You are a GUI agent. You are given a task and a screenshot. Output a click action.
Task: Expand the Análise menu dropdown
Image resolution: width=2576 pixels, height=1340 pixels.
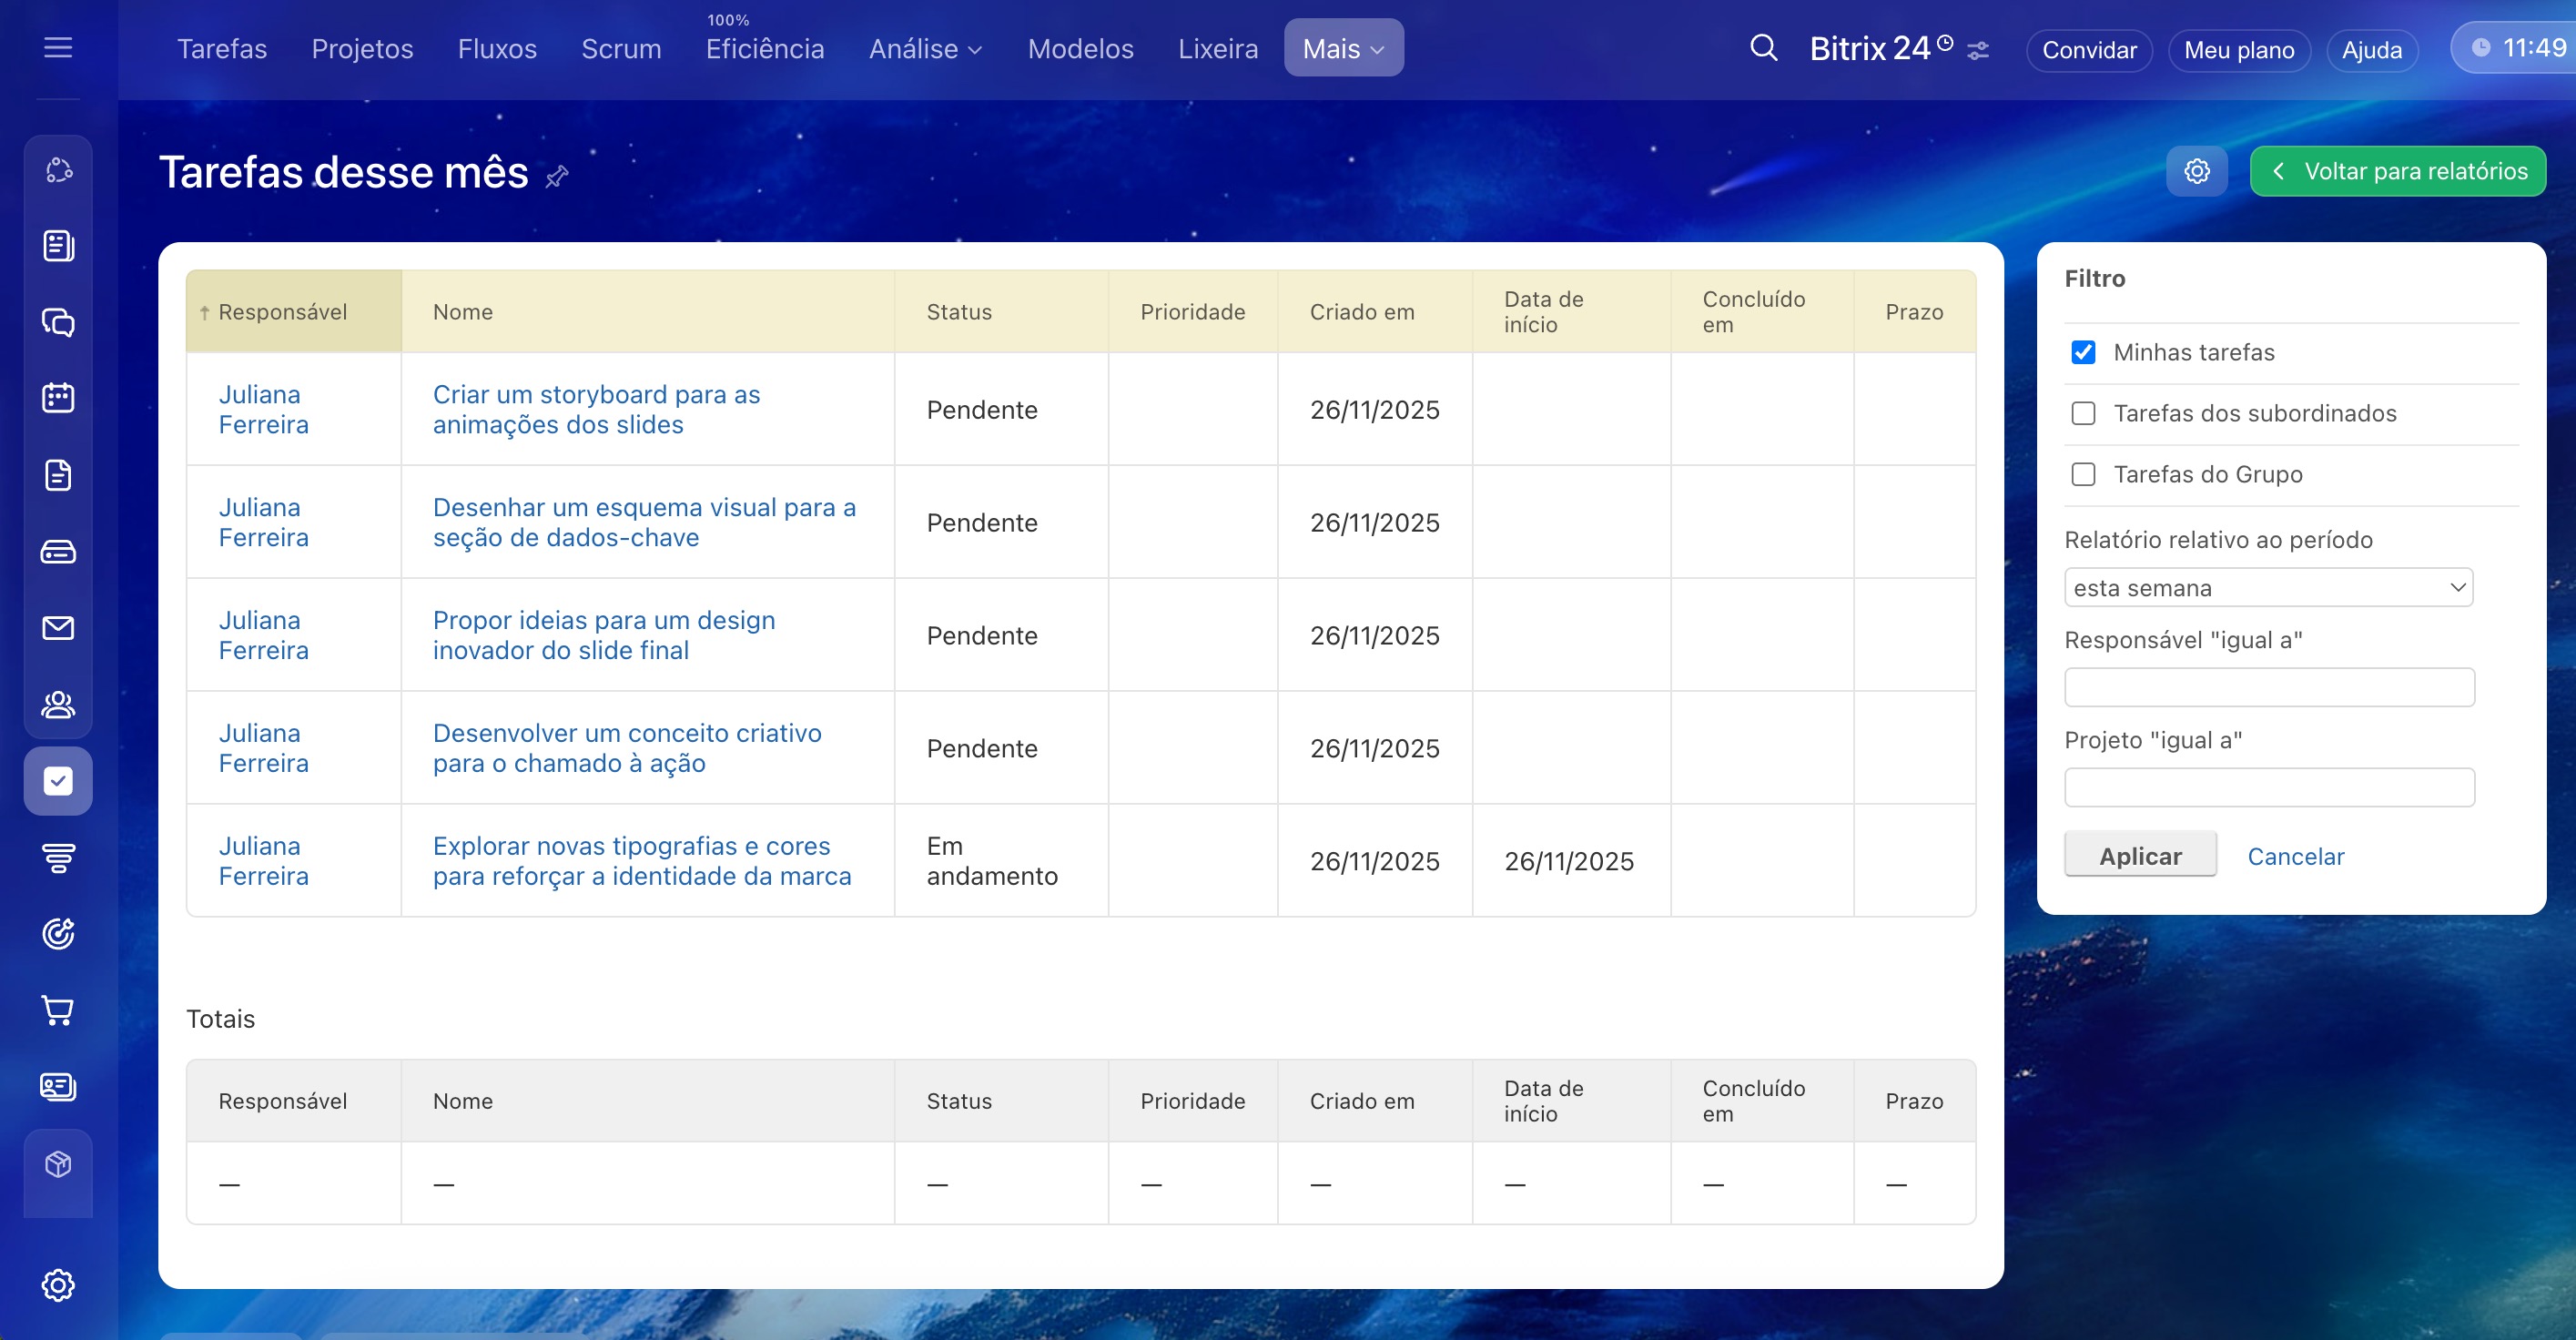click(x=925, y=49)
